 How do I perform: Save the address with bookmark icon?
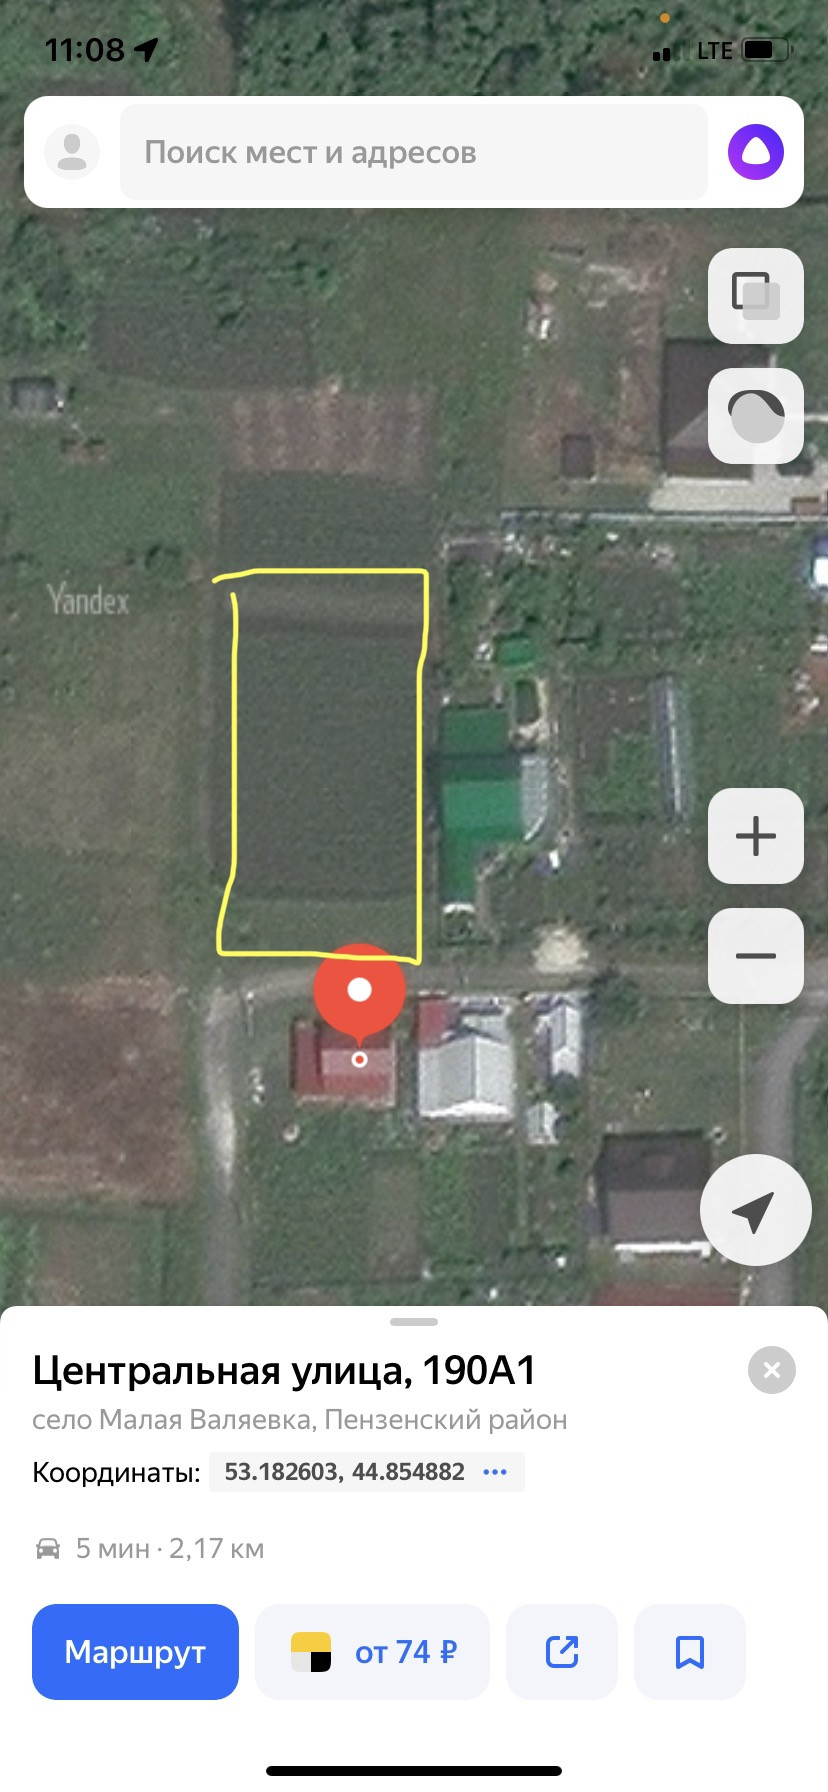click(x=690, y=1652)
